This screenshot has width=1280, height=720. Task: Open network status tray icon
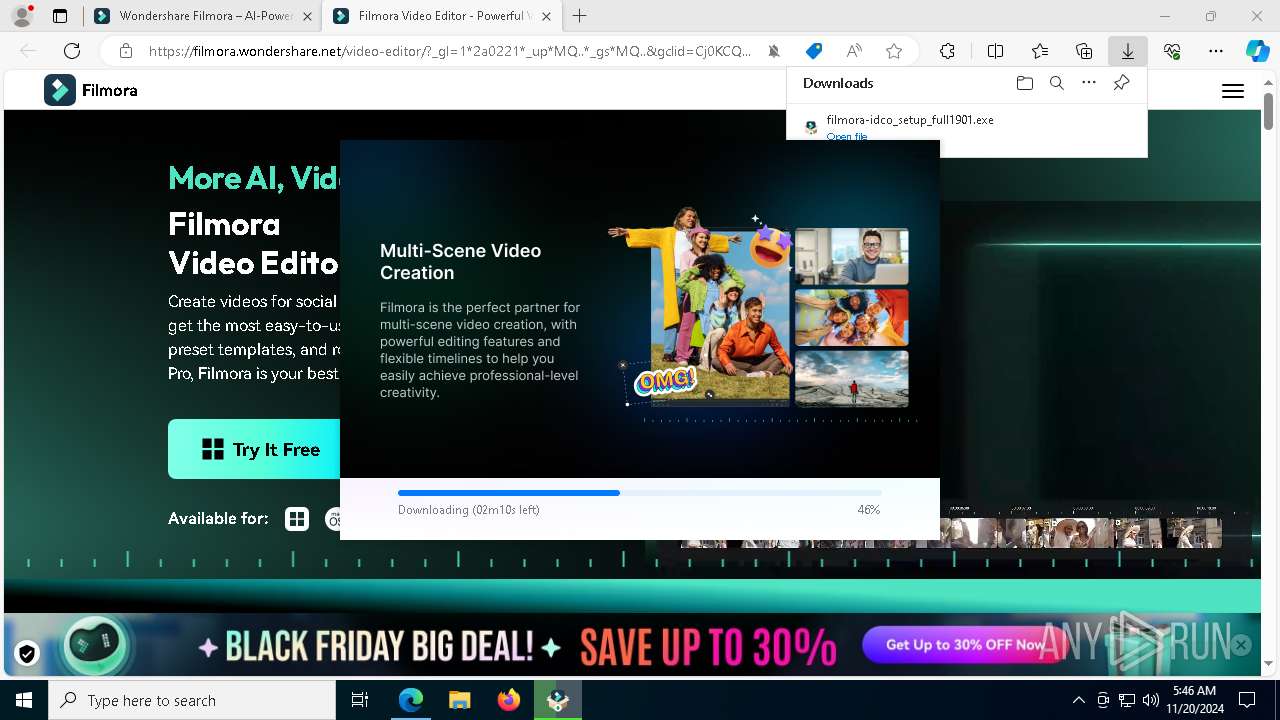[x=1127, y=700]
